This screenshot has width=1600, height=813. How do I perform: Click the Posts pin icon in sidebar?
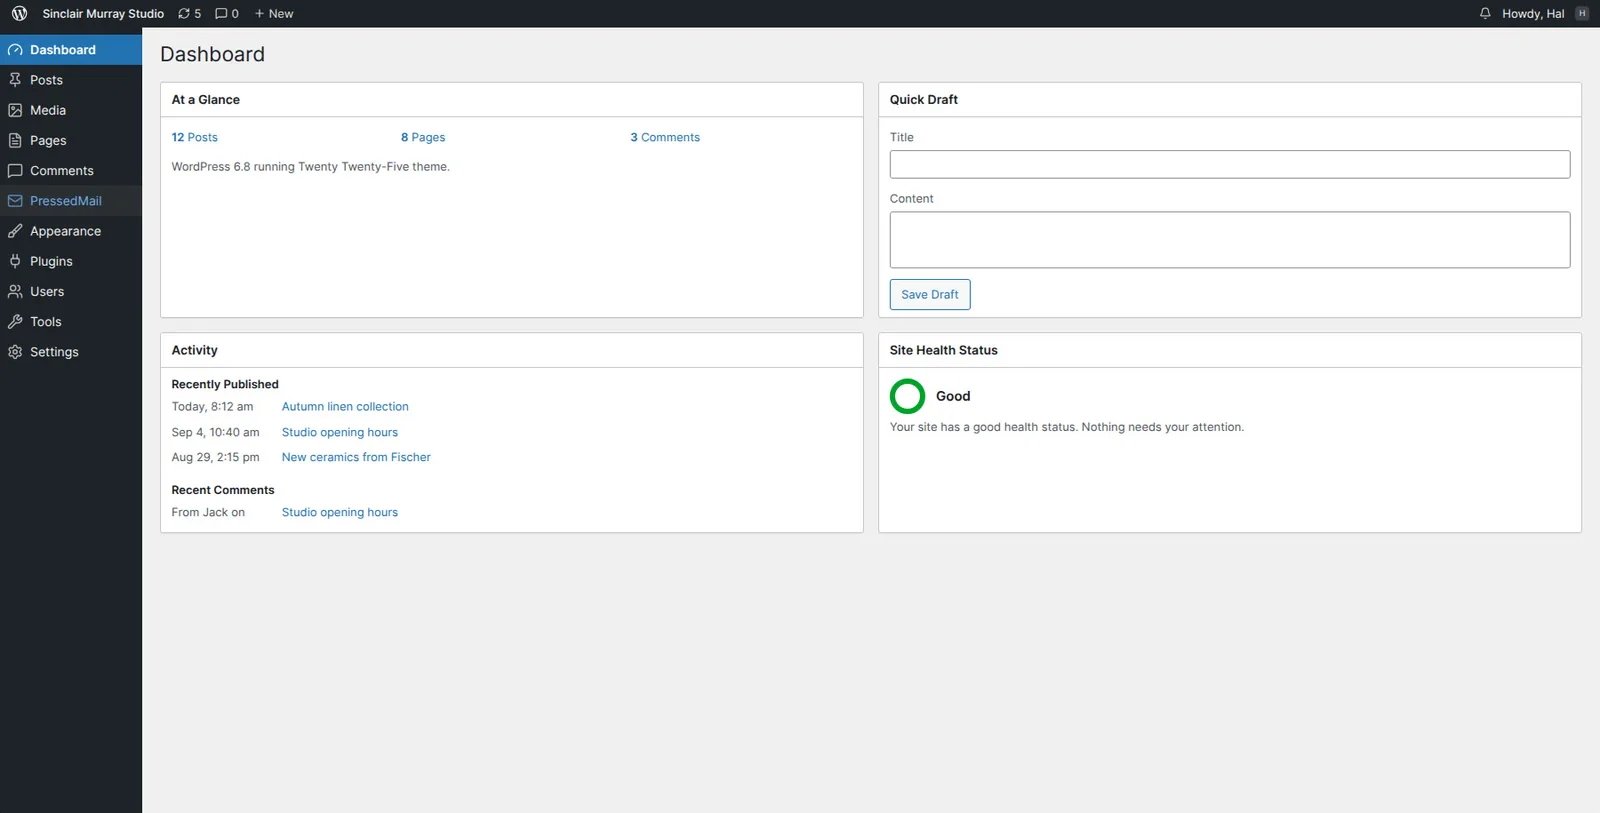15,80
